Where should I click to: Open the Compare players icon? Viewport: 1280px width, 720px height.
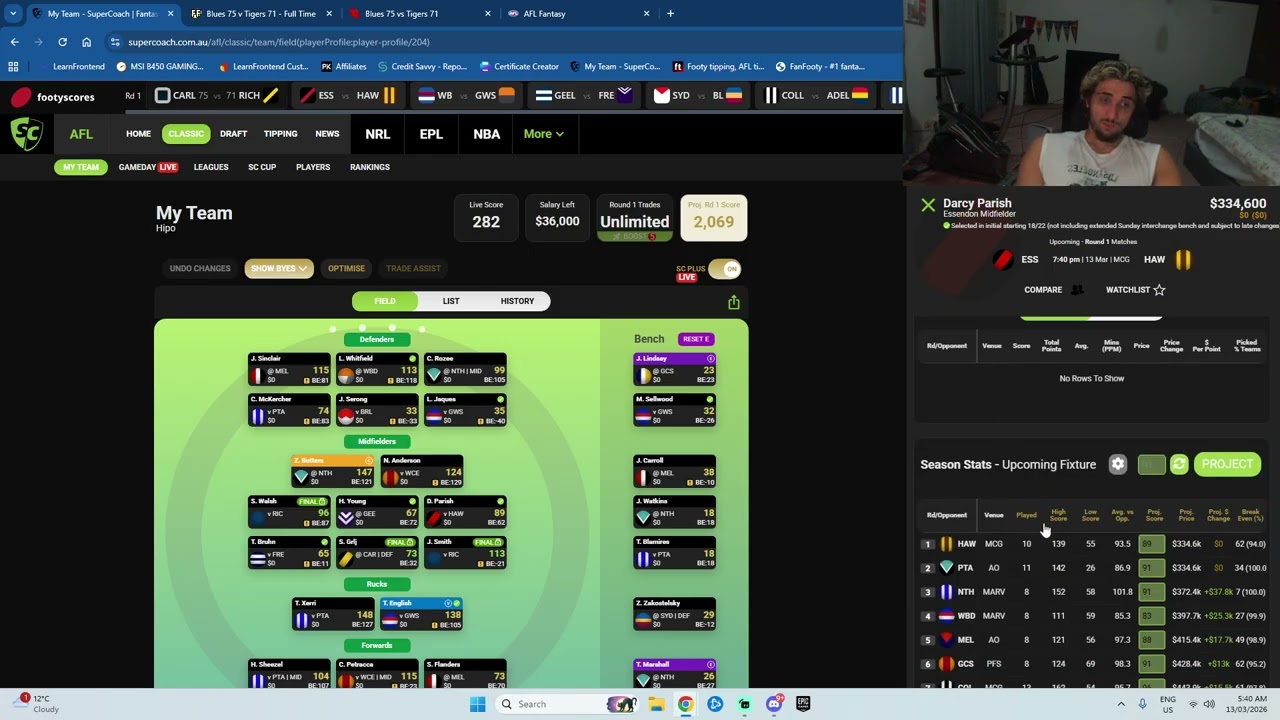[1077, 290]
